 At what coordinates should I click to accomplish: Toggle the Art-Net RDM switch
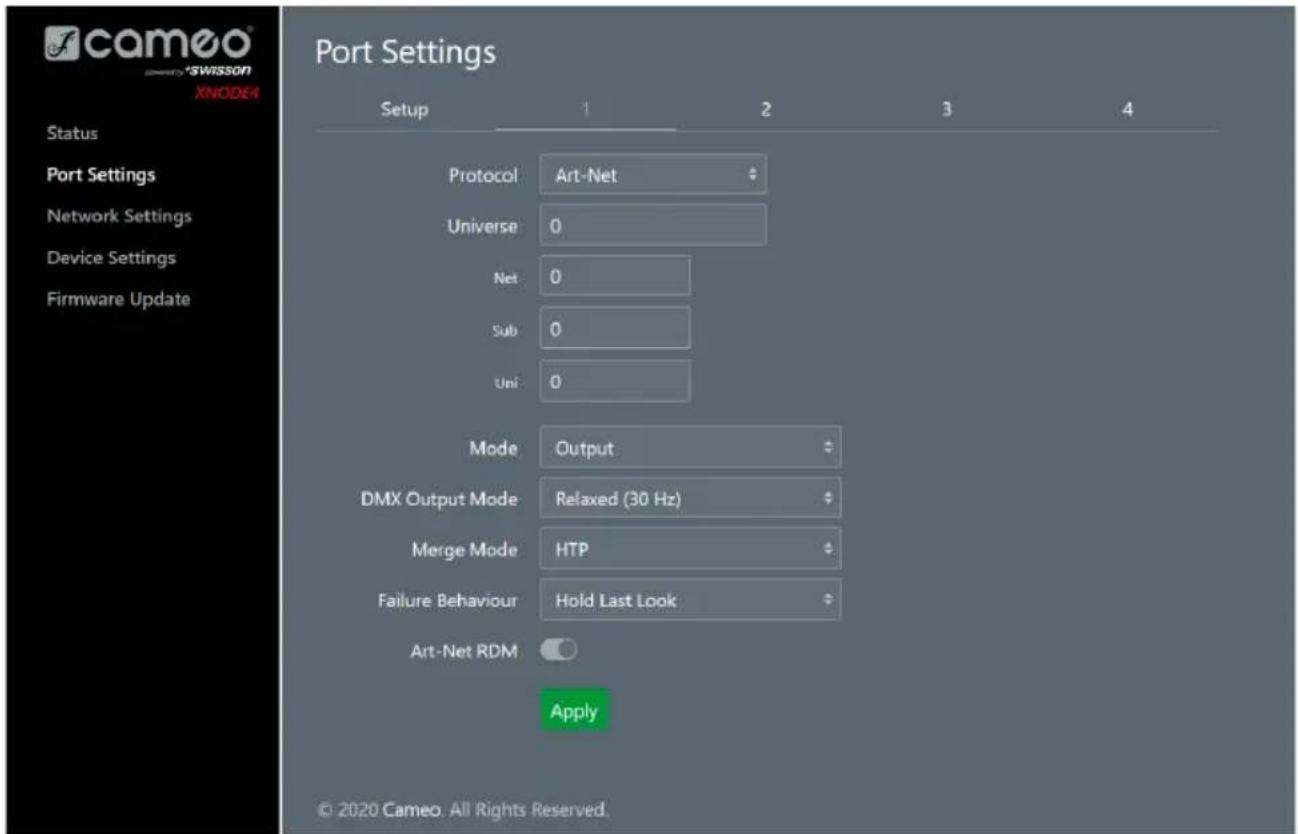[560, 650]
